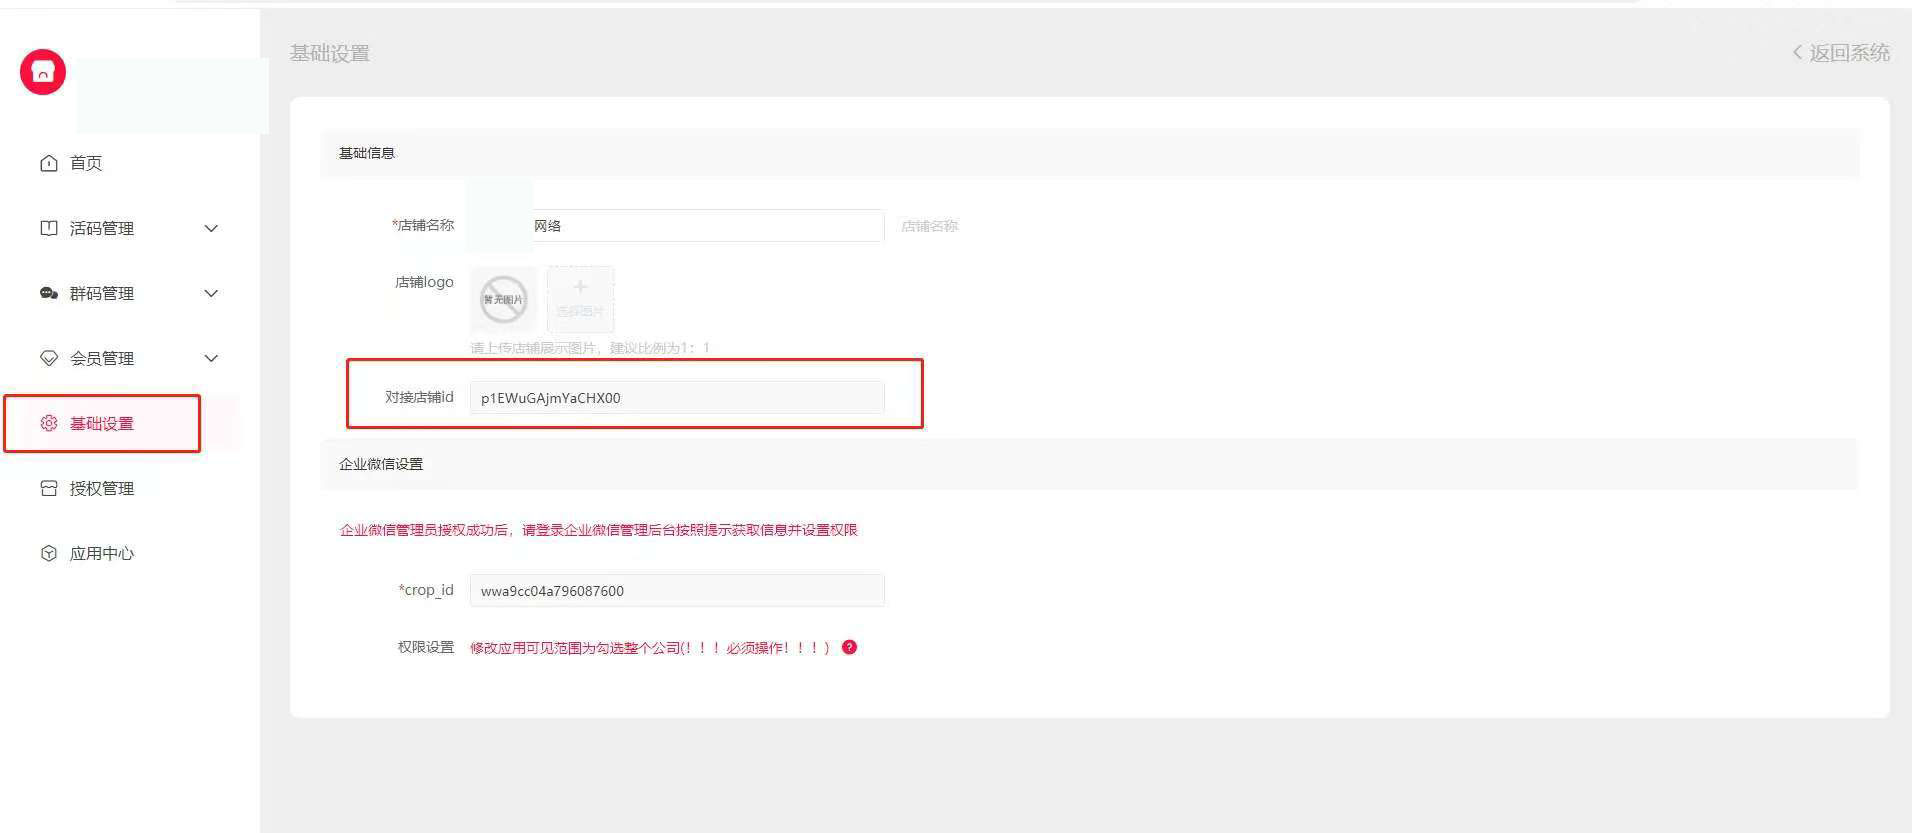The image size is (1912, 833).
Task: Click the crop_id input field
Action: click(x=676, y=590)
